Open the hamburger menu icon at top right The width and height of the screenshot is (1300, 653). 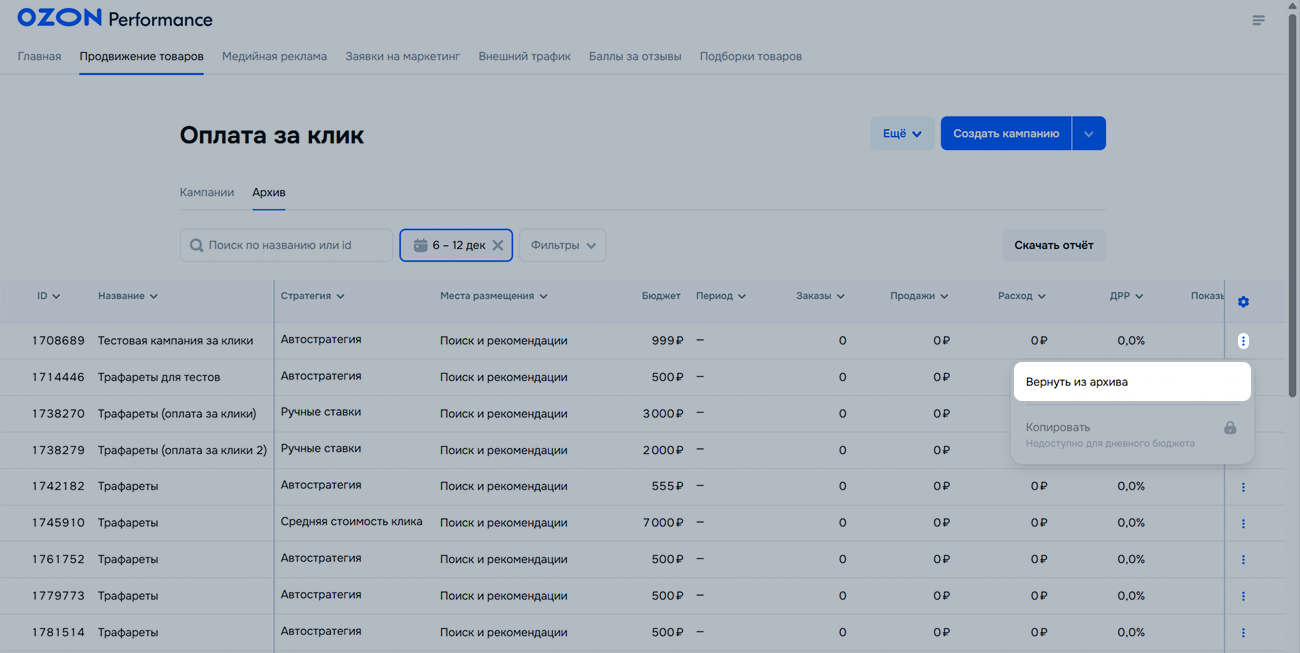(1258, 20)
